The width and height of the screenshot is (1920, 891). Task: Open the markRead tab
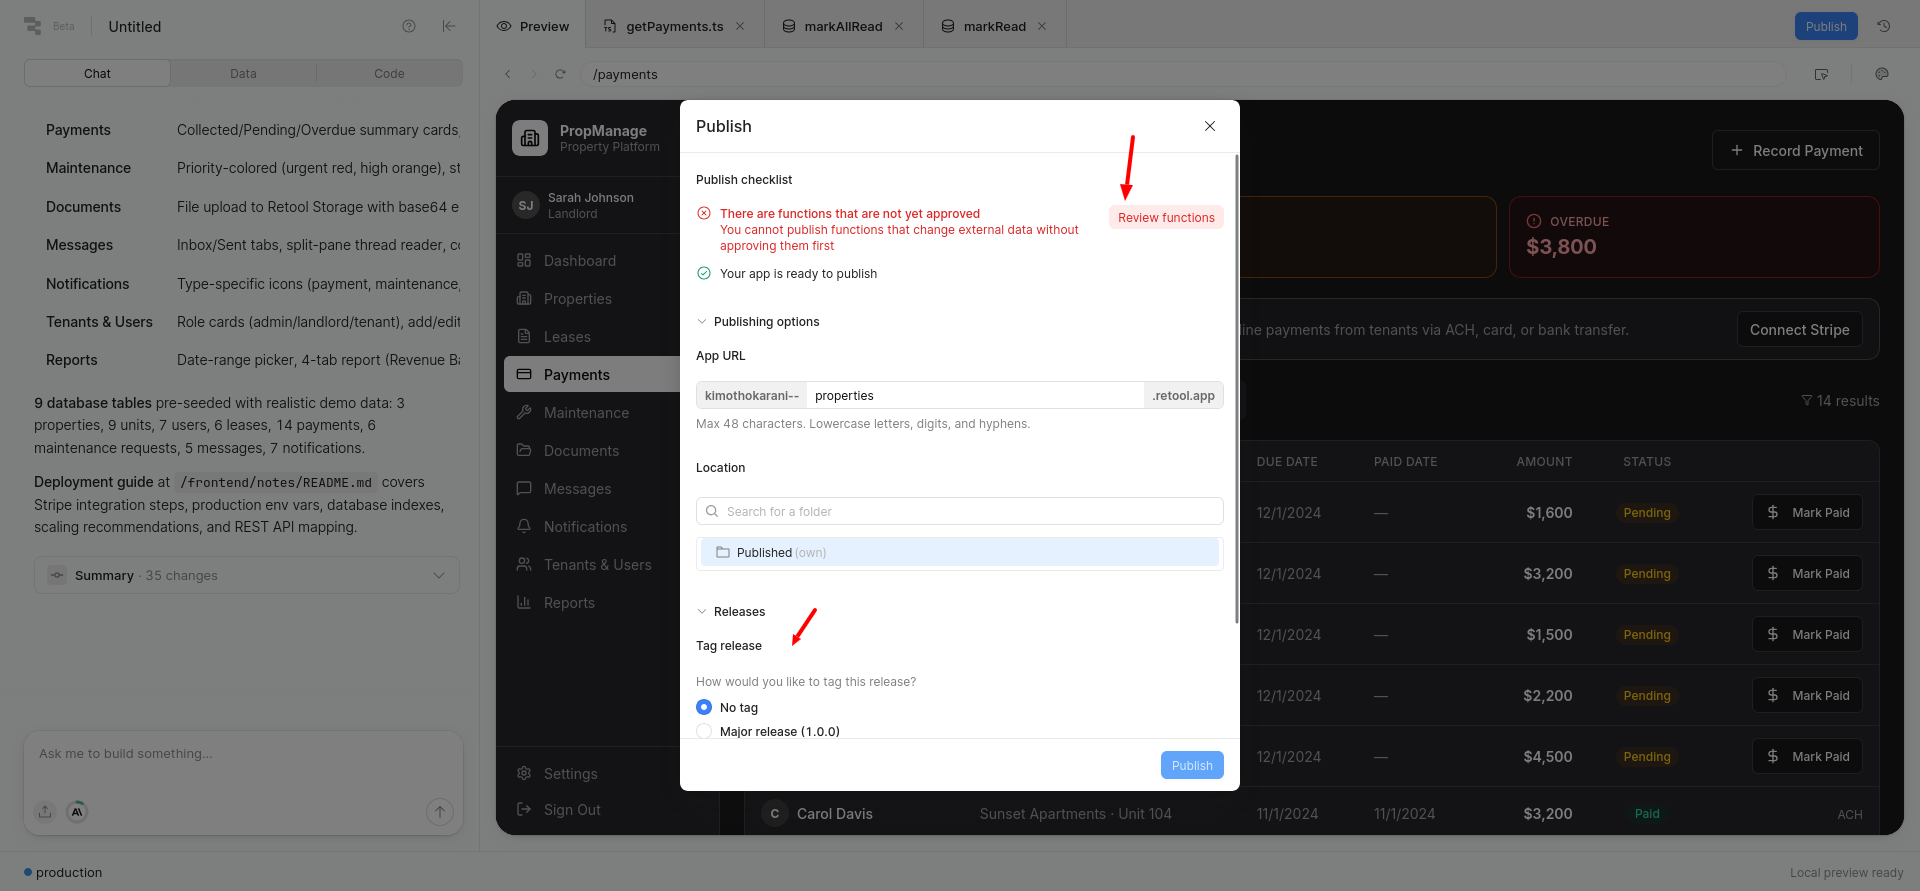tap(994, 26)
